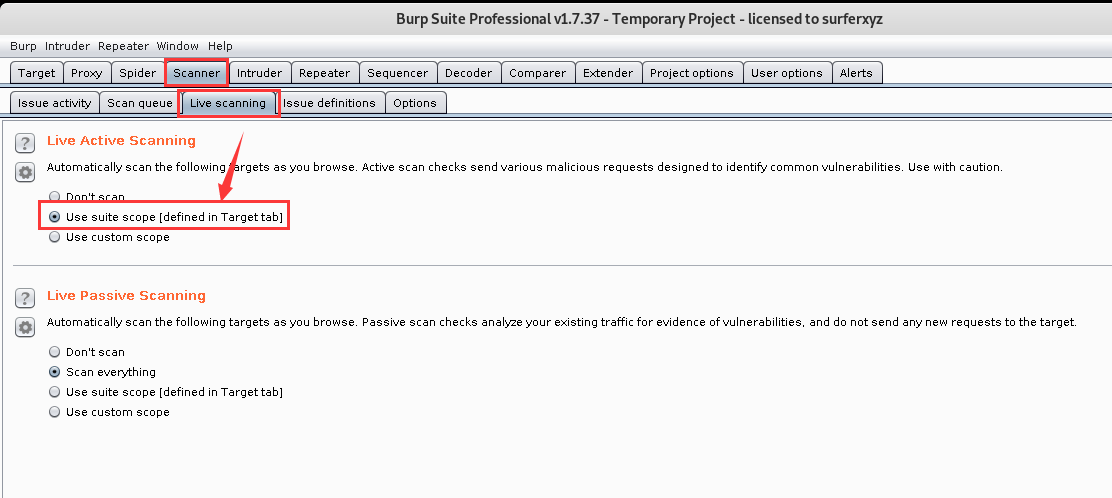Open help for Live Active Scanning
Image resolution: width=1112 pixels, height=498 pixels.
tap(25, 143)
